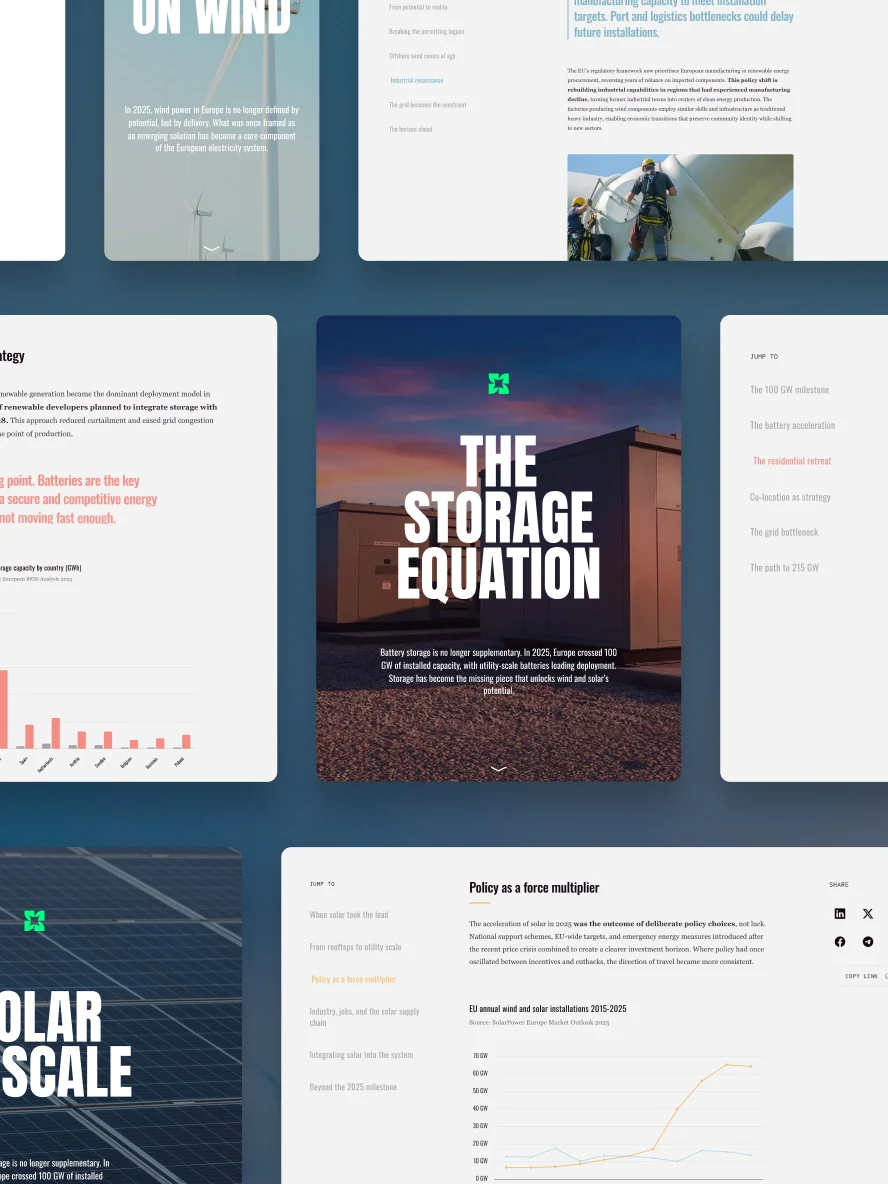Click the 'SHARE' label
The image size is (888, 1184).
coord(839,884)
